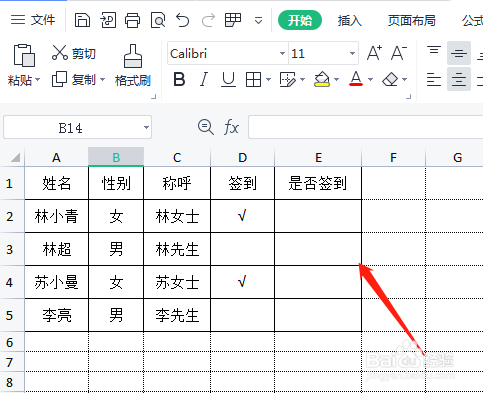This screenshot has width=483, height=393.
Task: Toggle Underline formatting
Action: (x=228, y=80)
